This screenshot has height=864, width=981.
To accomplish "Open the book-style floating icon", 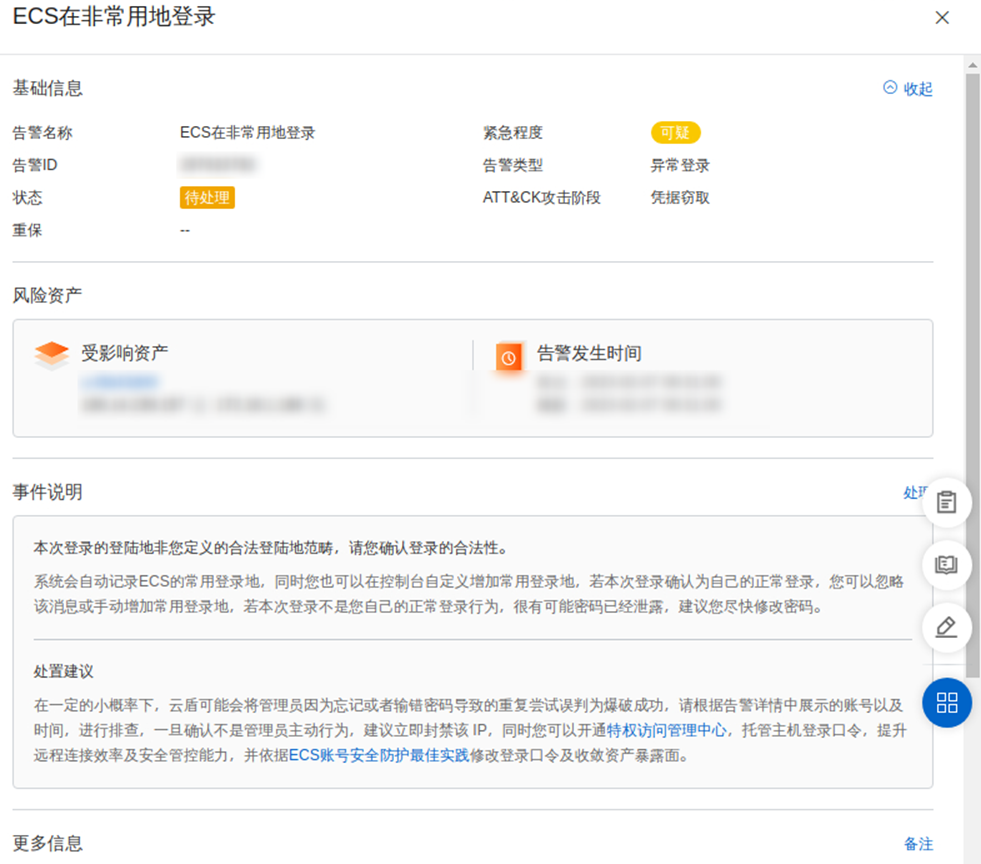I will click(x=946, y=564).
